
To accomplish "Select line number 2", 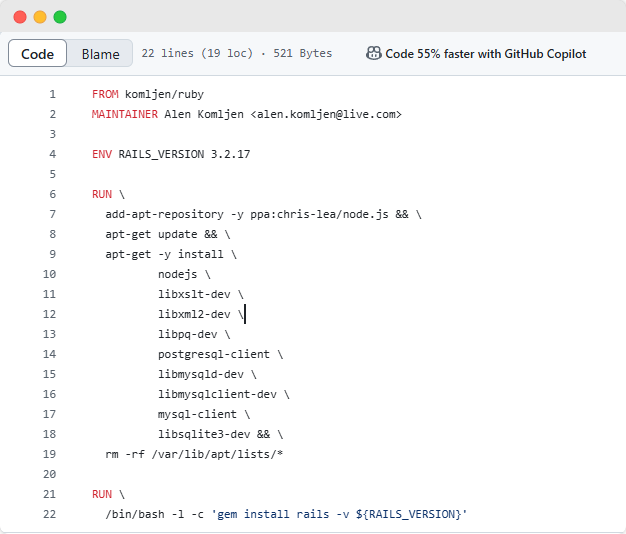I will coord(53,115).
